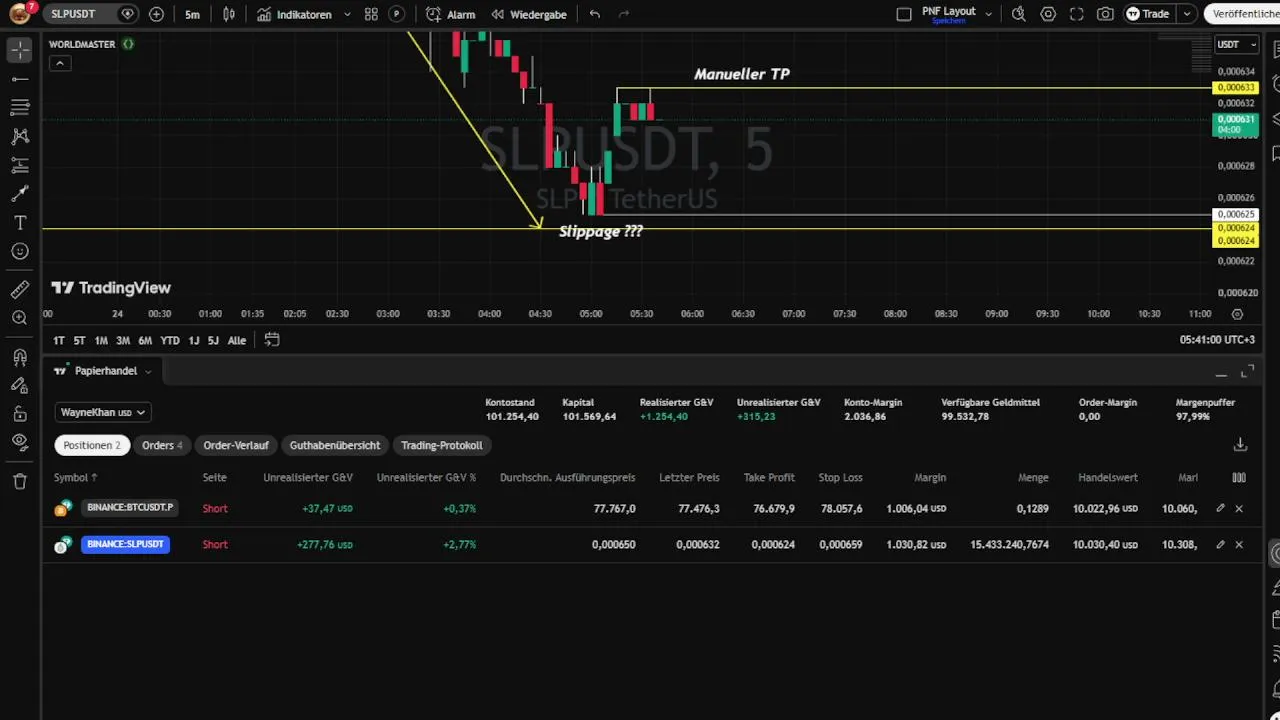Open the Fibonacci tools in the left toolbar
The height and width of the screenshot is (720, 1280).
point(20,107)
